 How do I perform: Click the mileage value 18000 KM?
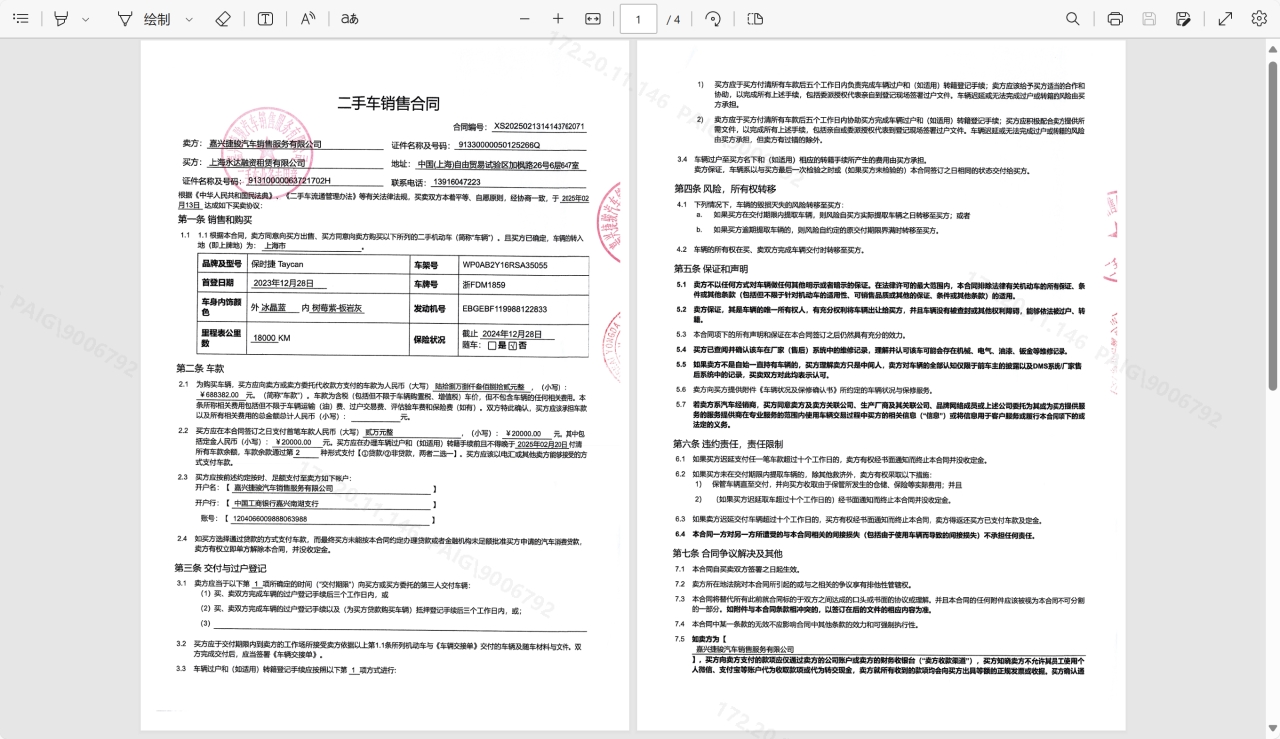[270, 338]
